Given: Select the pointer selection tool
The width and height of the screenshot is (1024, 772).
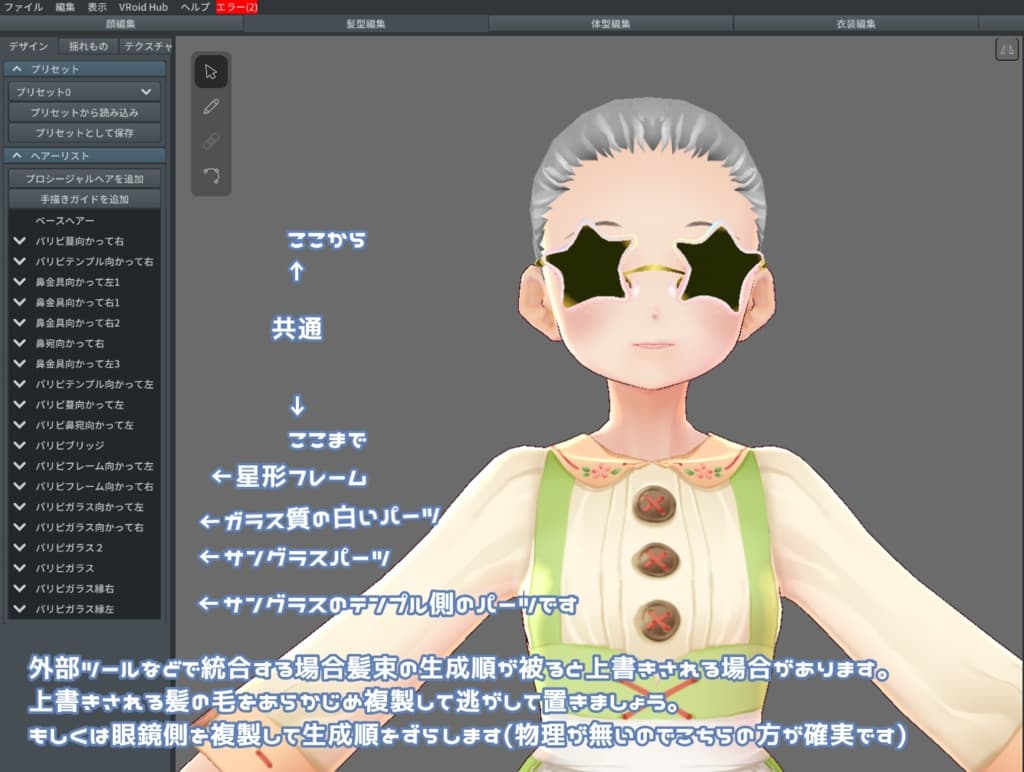Looking at the screenshot, I should (x=211, y=71).
